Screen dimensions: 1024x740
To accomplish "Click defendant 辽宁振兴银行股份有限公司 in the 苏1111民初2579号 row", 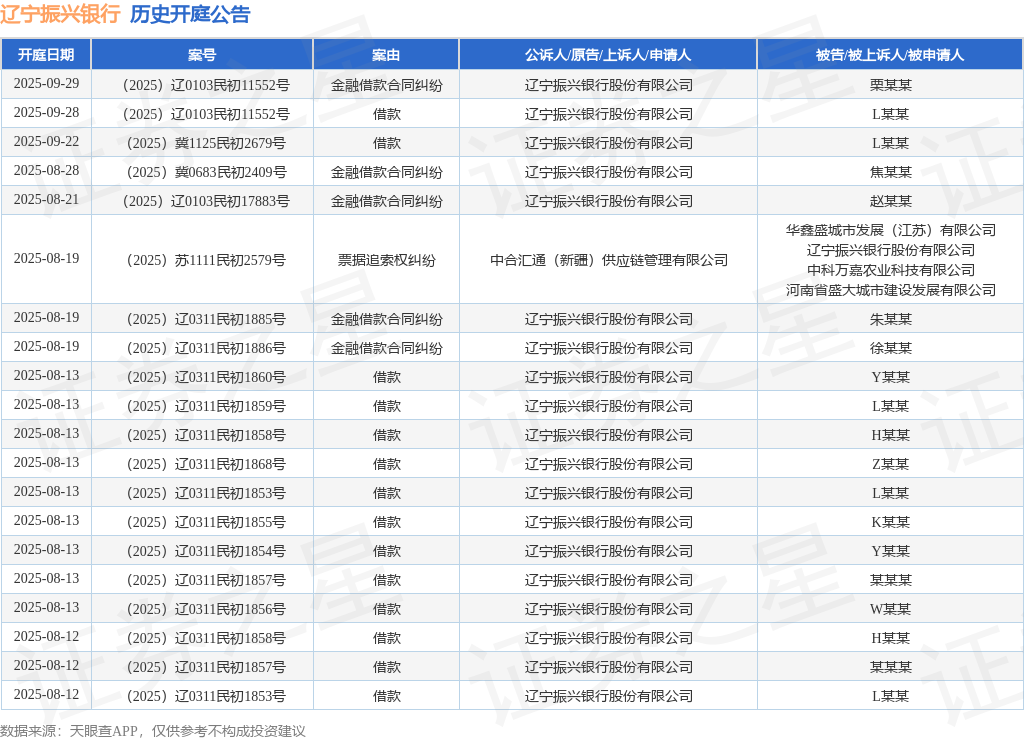I will tap(891, 249).
